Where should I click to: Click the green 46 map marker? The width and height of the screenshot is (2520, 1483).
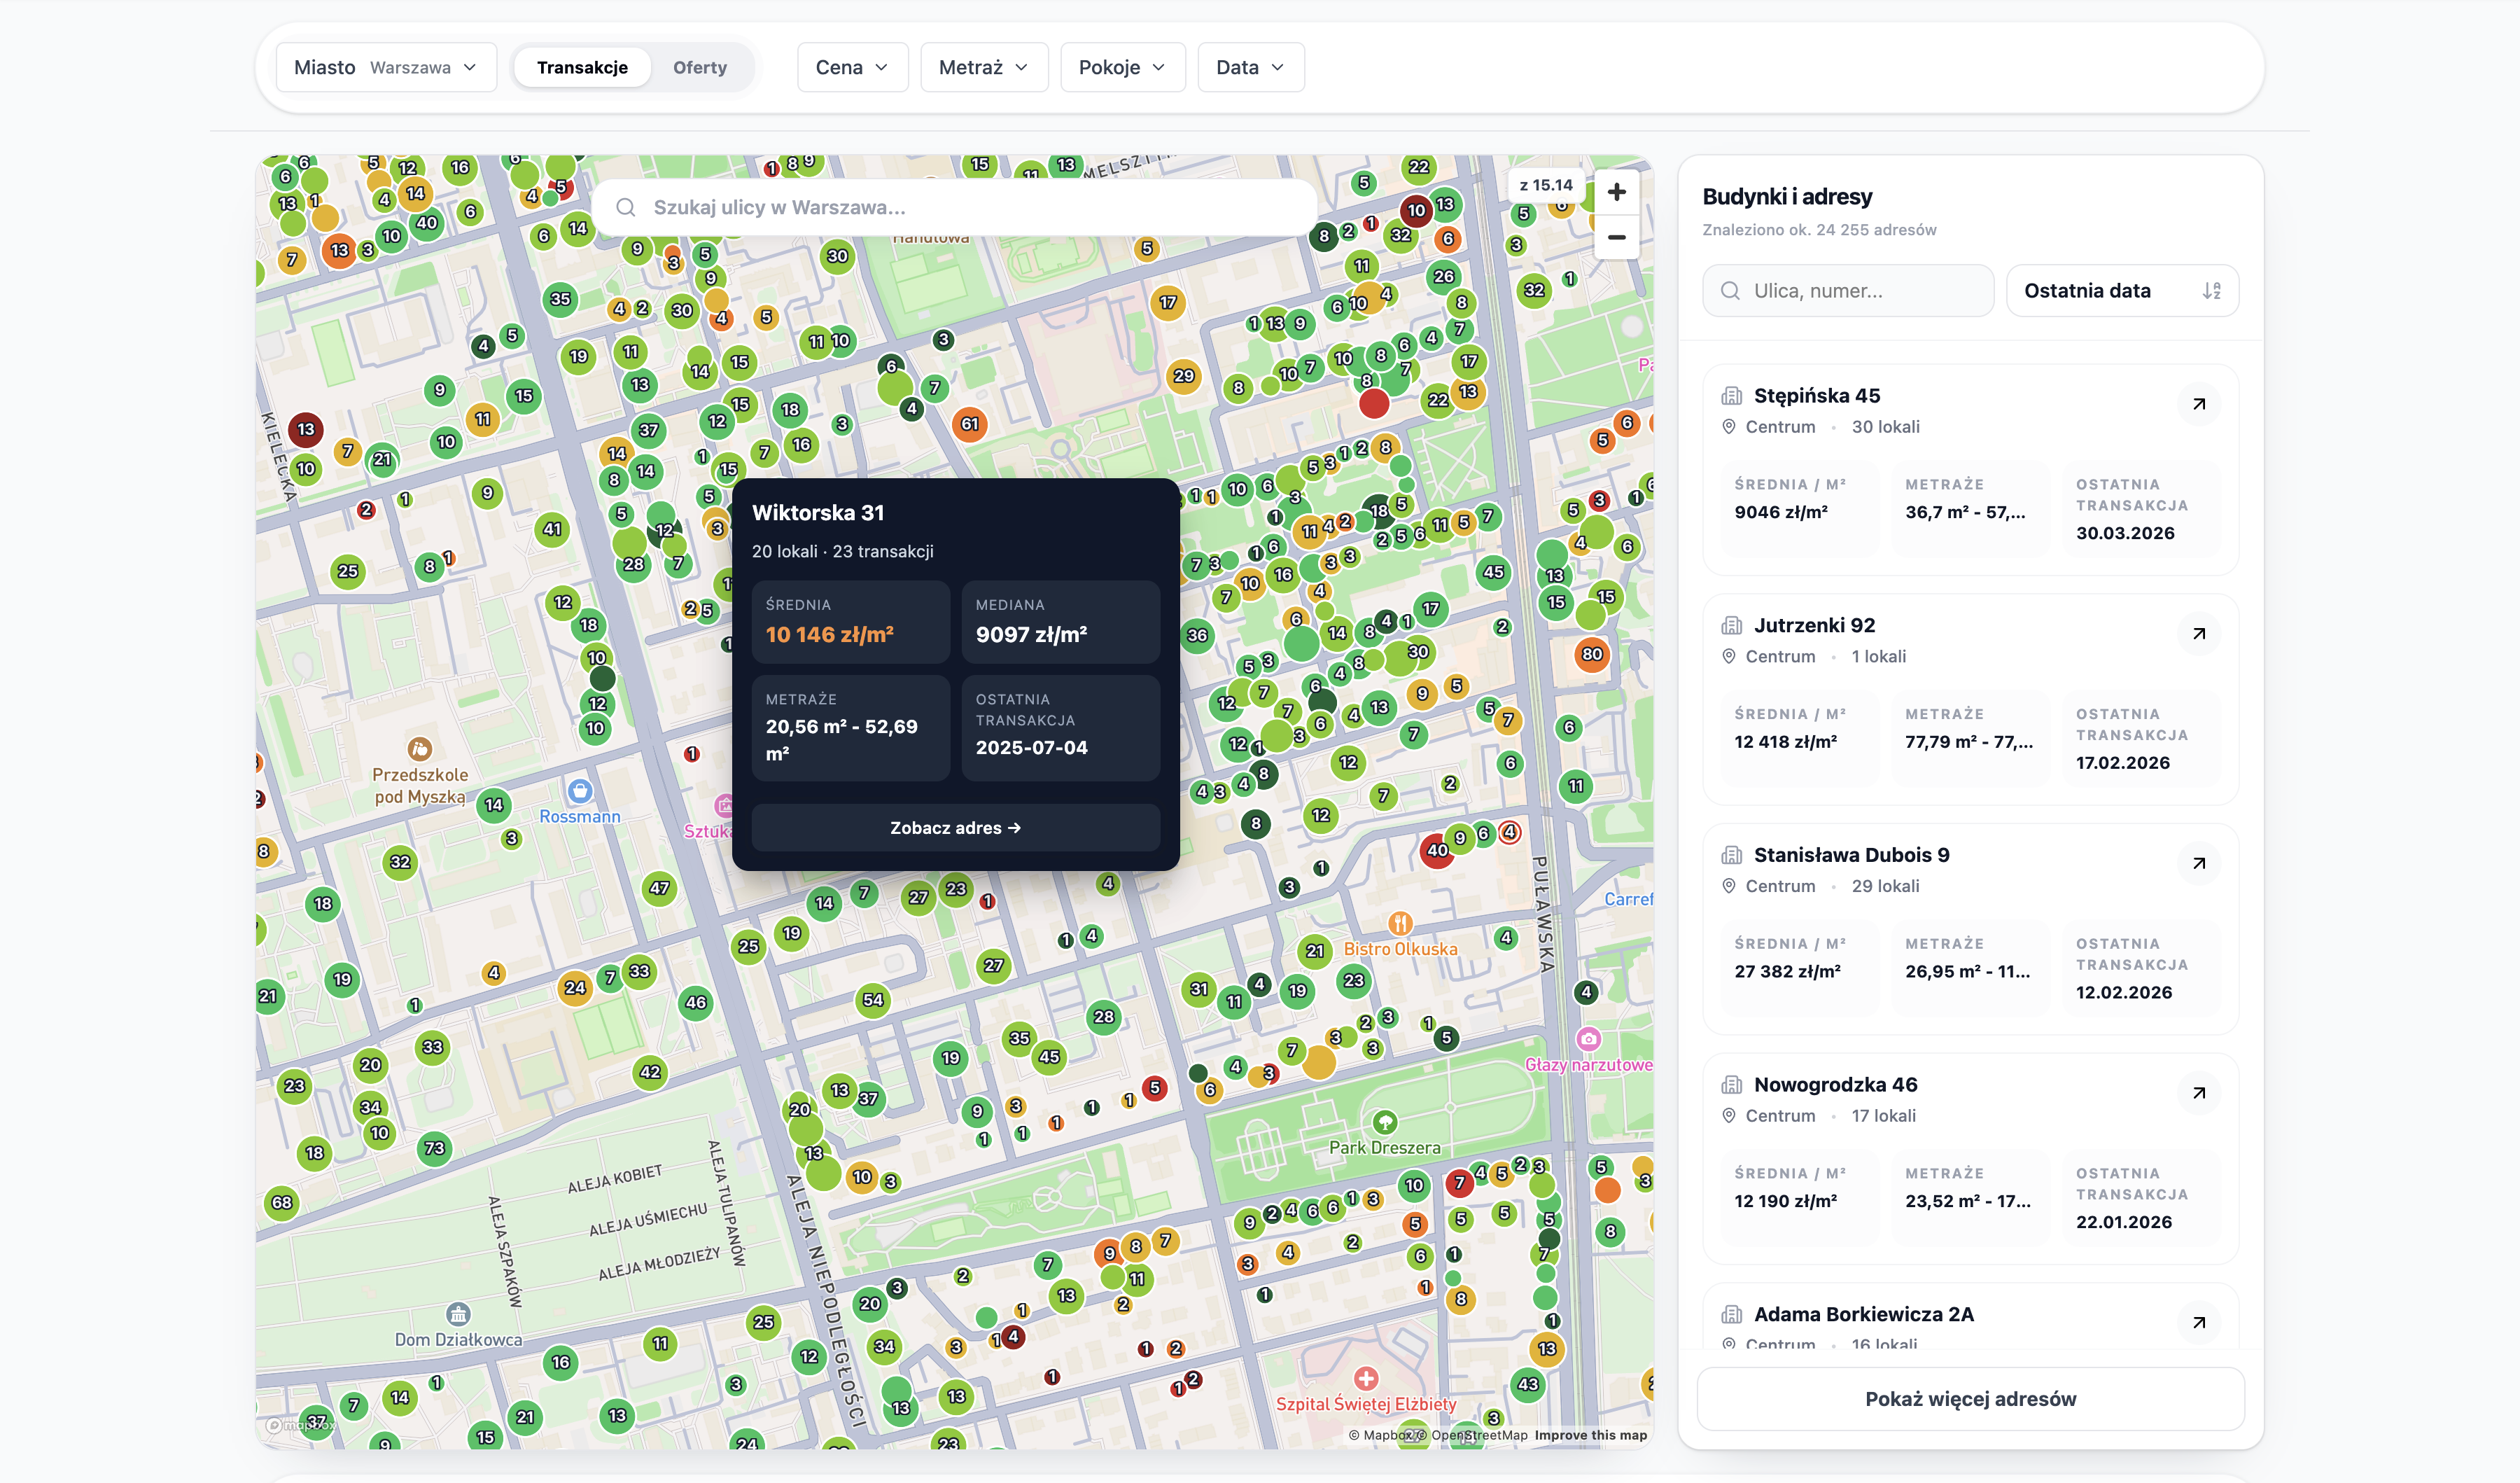pos(696,1003)
